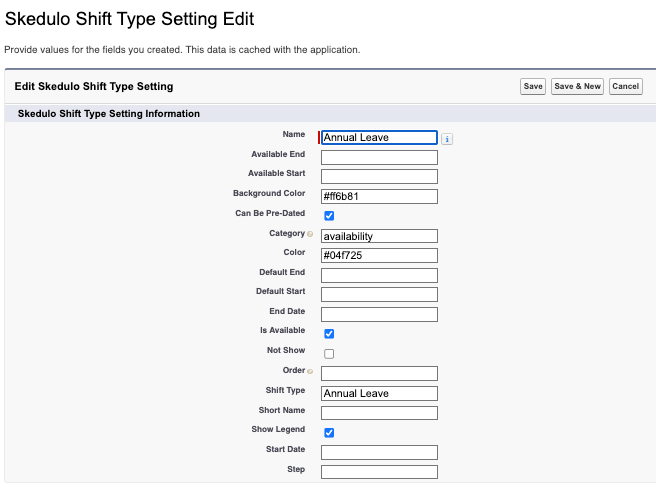Click the End Date input
656x486 pixels.
379,315
